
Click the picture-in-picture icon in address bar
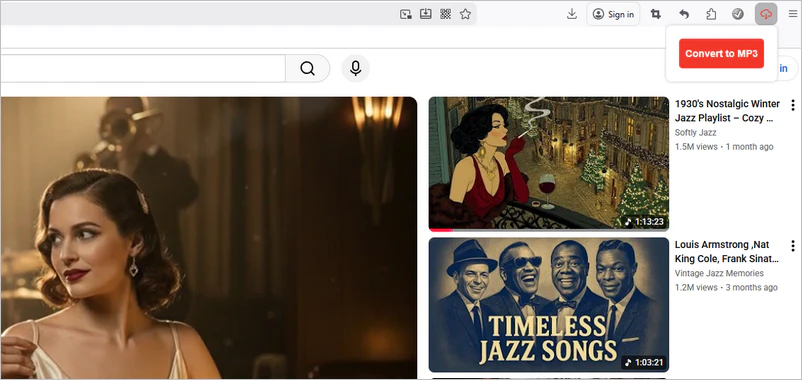point(406,14)
